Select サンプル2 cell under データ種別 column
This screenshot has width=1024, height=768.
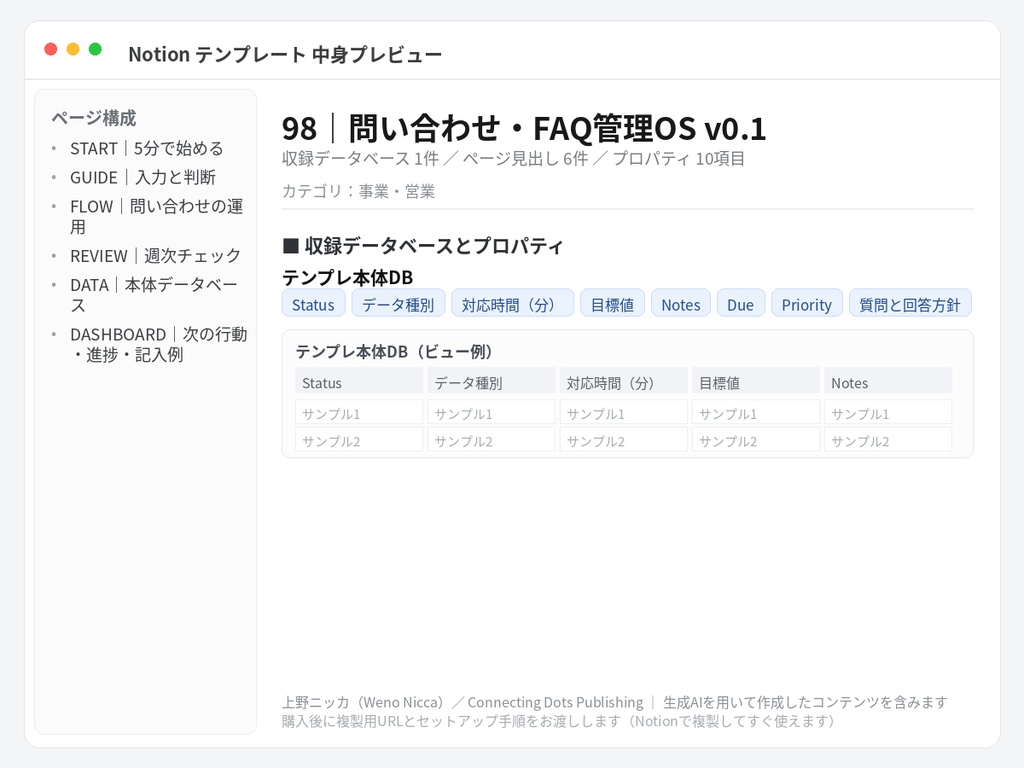click(492, 440)
